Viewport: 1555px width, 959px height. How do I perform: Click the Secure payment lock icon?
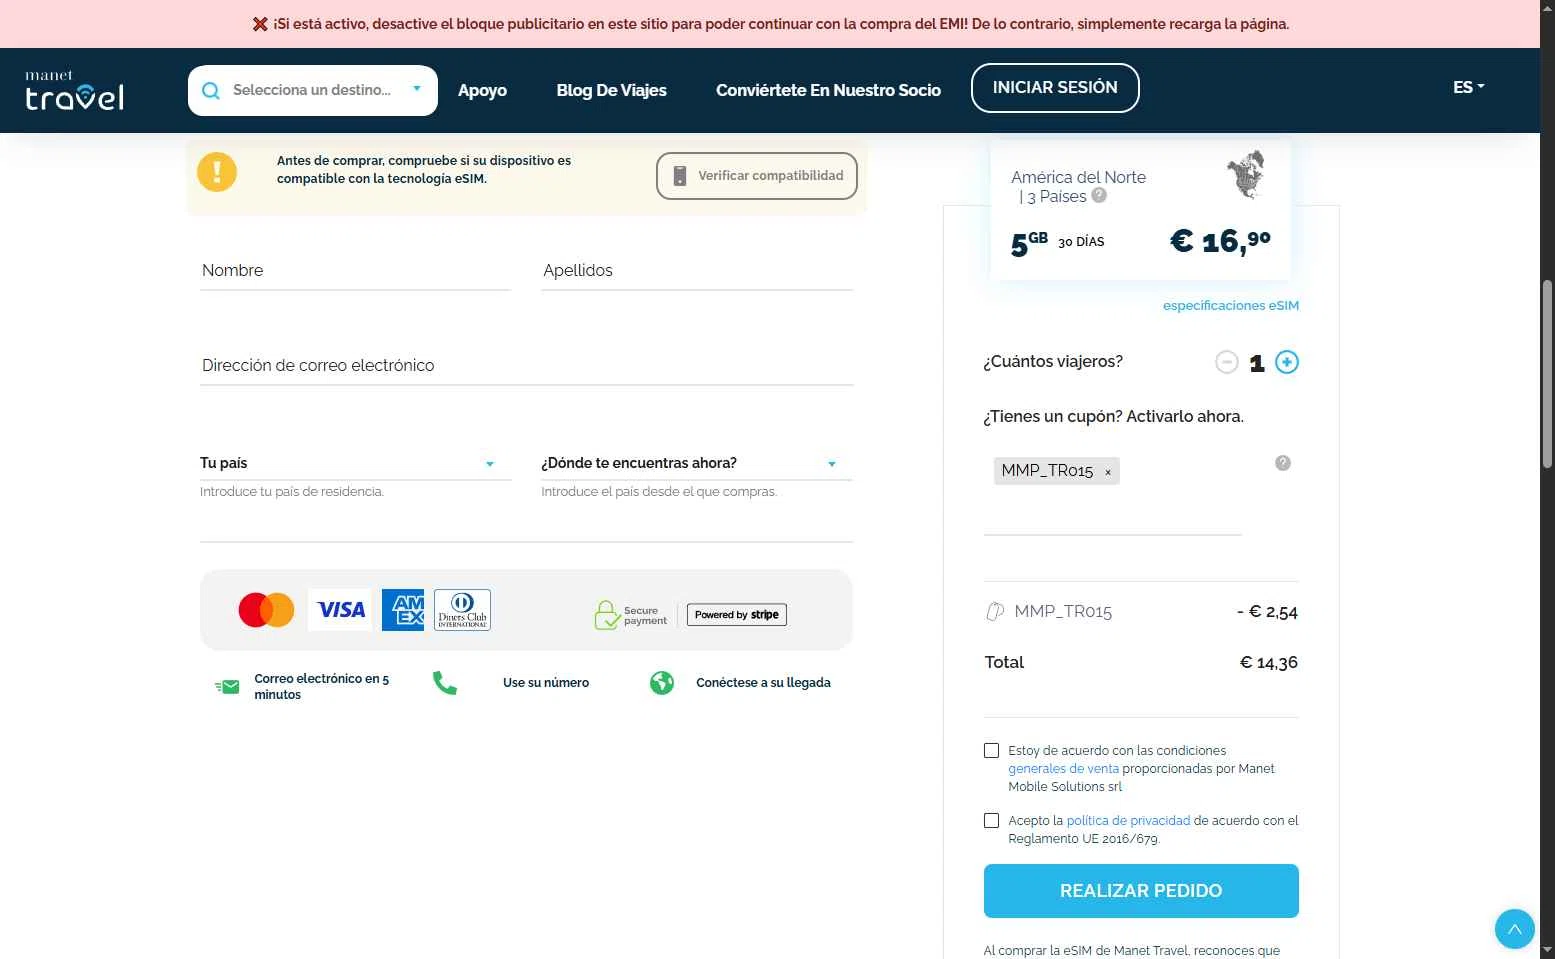(x=607, y=614)
